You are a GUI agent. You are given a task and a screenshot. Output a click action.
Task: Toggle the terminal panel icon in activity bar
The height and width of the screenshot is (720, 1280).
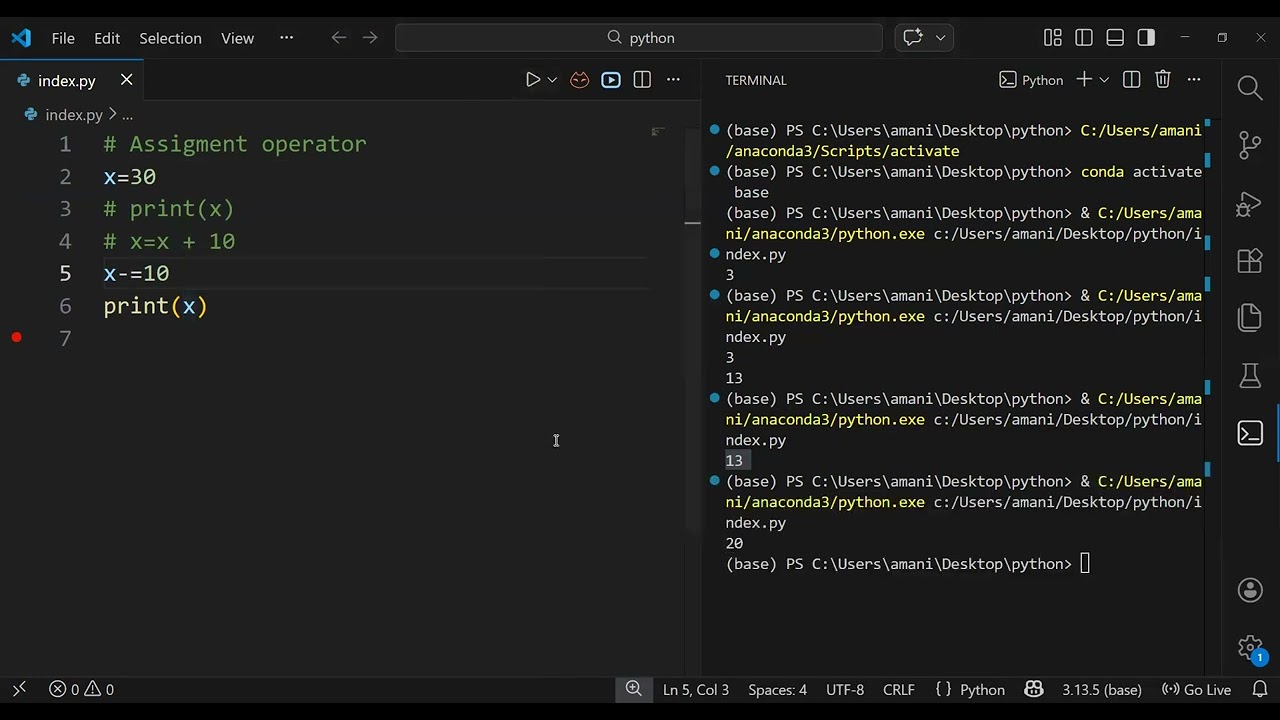point(1250,433)
